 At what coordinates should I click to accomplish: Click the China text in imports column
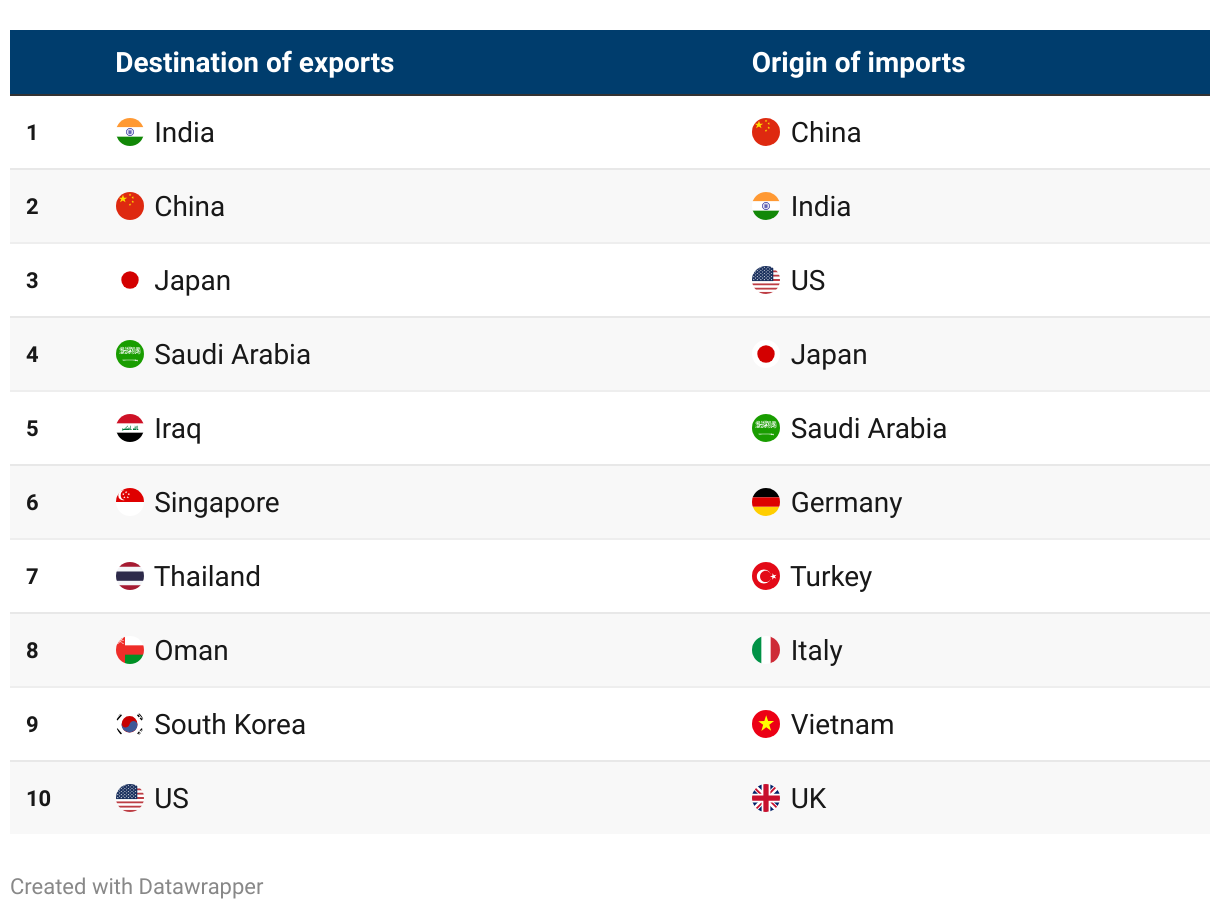(826, 132)
